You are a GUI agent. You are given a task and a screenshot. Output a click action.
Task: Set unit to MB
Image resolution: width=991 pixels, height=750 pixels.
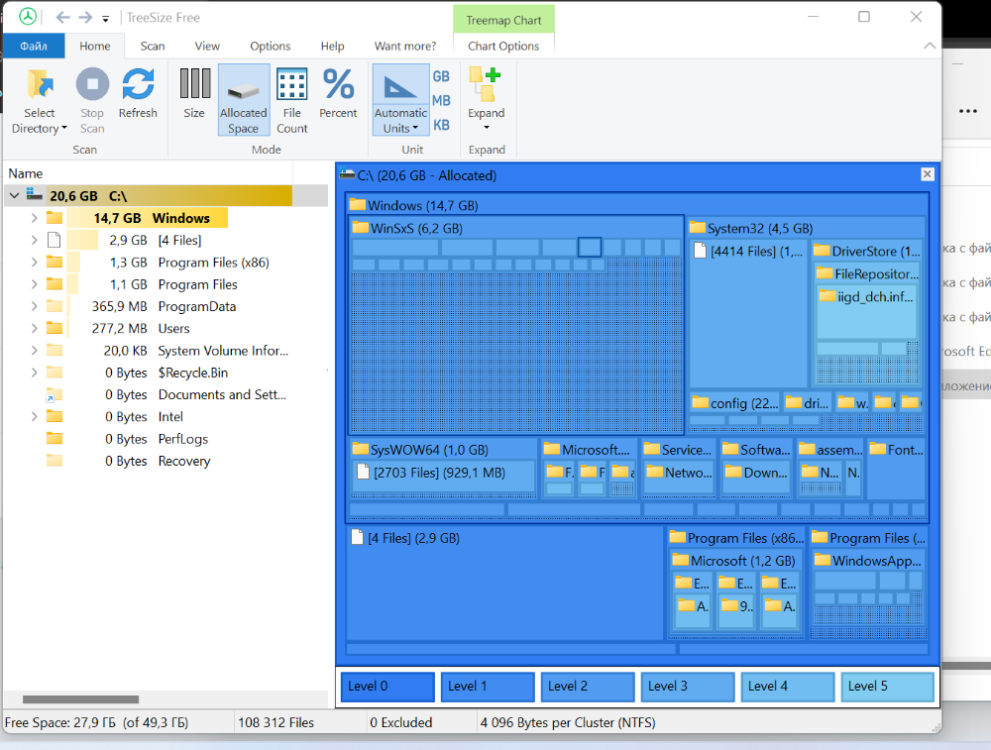[441, 100]
